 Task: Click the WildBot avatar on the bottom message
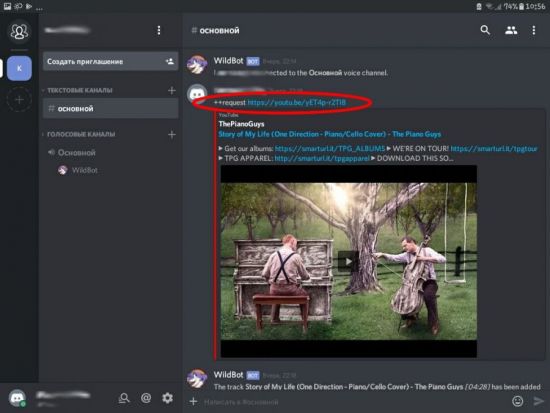click(x=197, y=379)
